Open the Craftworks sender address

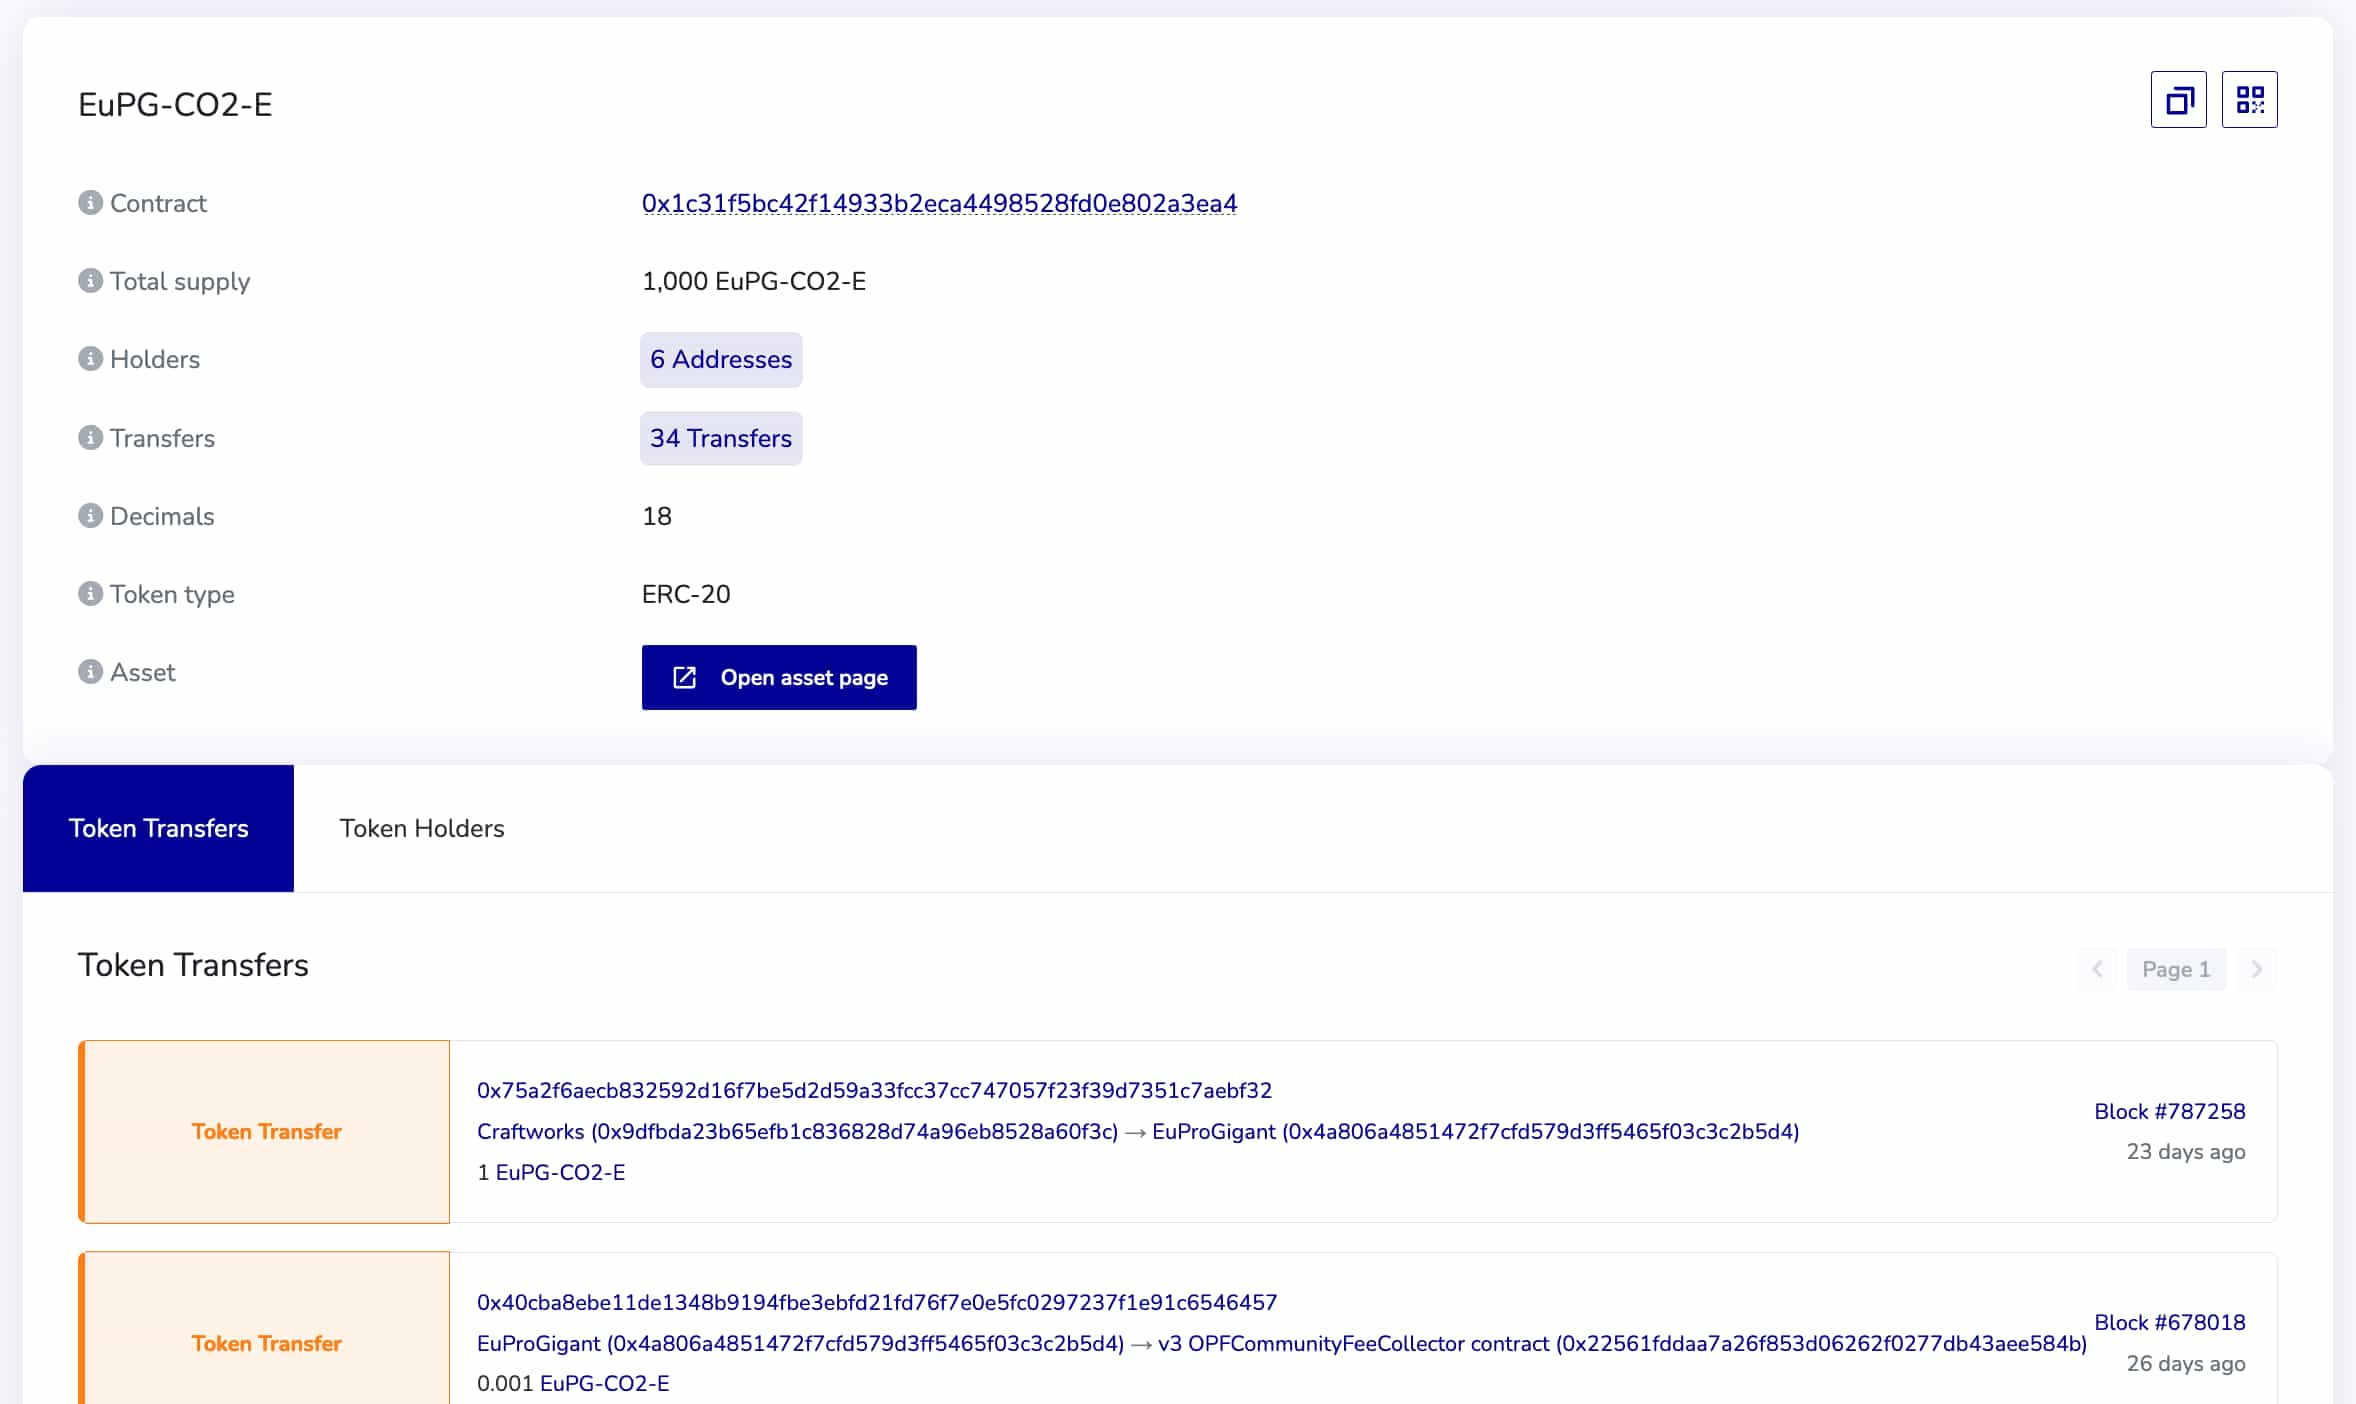tap(797, 1131)
